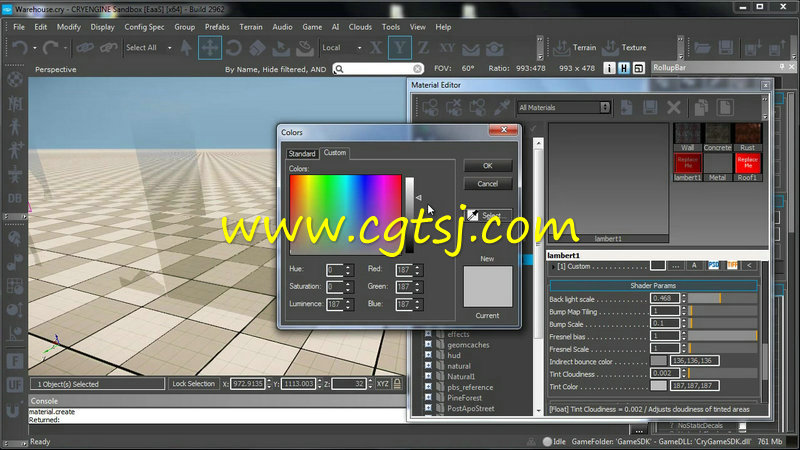Toggle the Z axis constraint
Image resolution: width=800 pixels, height=450 pixels.
[423, 48]
